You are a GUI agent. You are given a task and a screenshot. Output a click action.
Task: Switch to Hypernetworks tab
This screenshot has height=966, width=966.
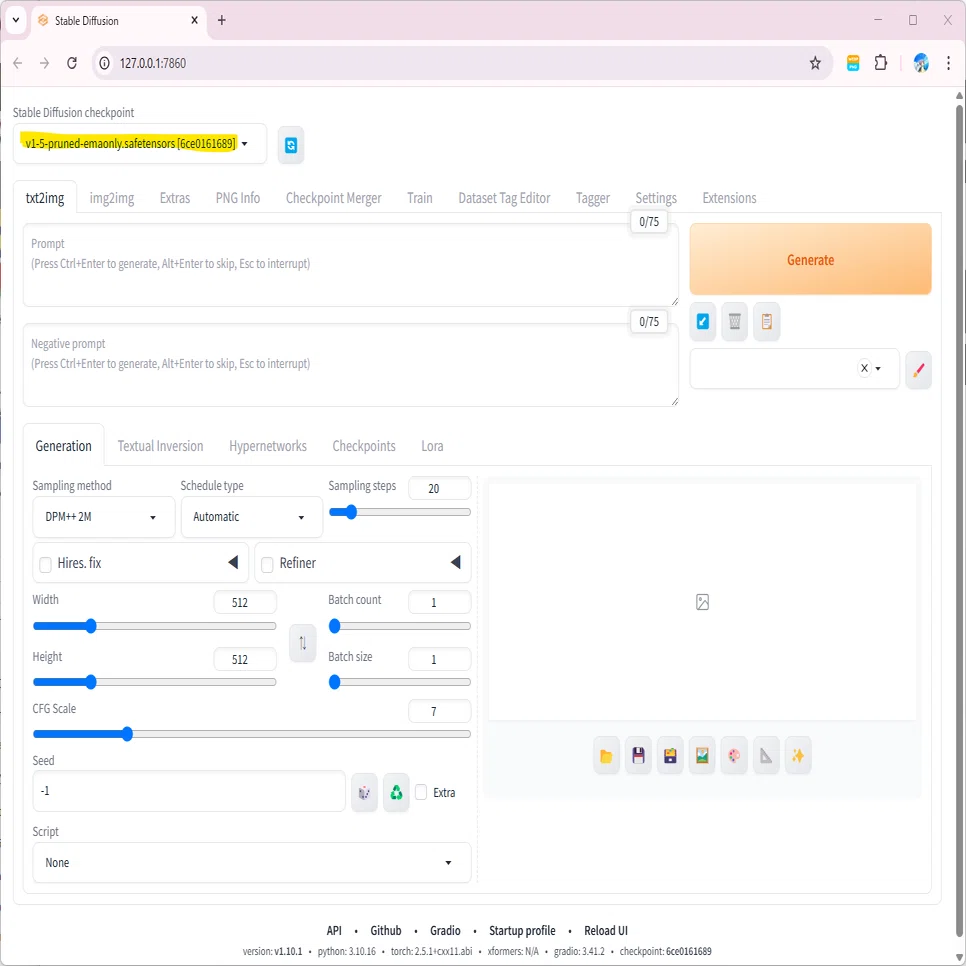(267, 446)
